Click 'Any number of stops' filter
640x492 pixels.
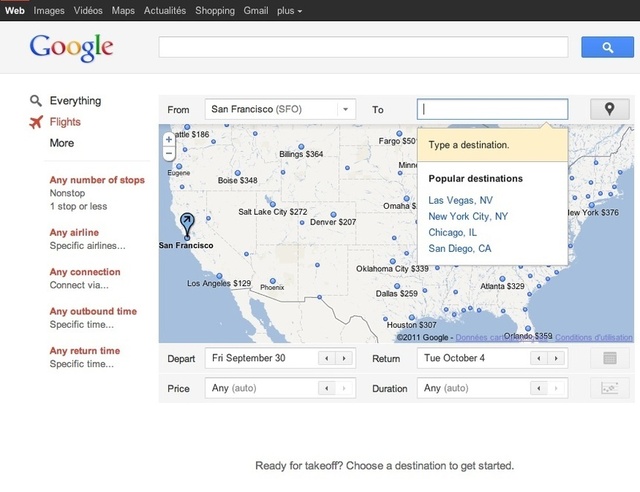97,181
